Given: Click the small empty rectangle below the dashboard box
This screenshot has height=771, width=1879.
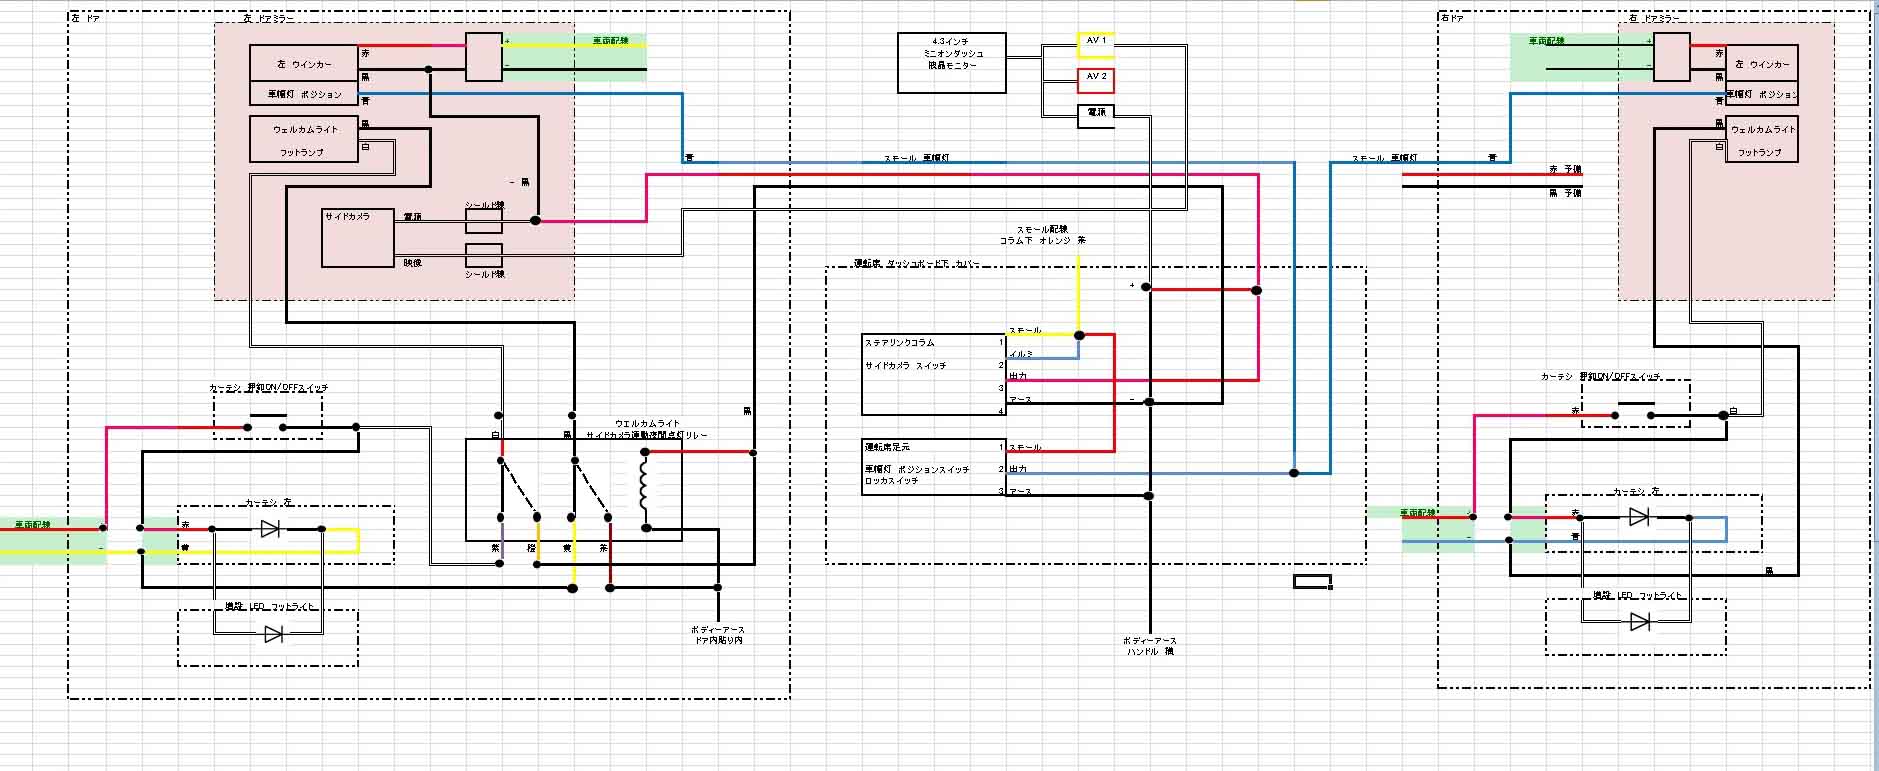Looking at the screenshot, I should (1312, 581).
